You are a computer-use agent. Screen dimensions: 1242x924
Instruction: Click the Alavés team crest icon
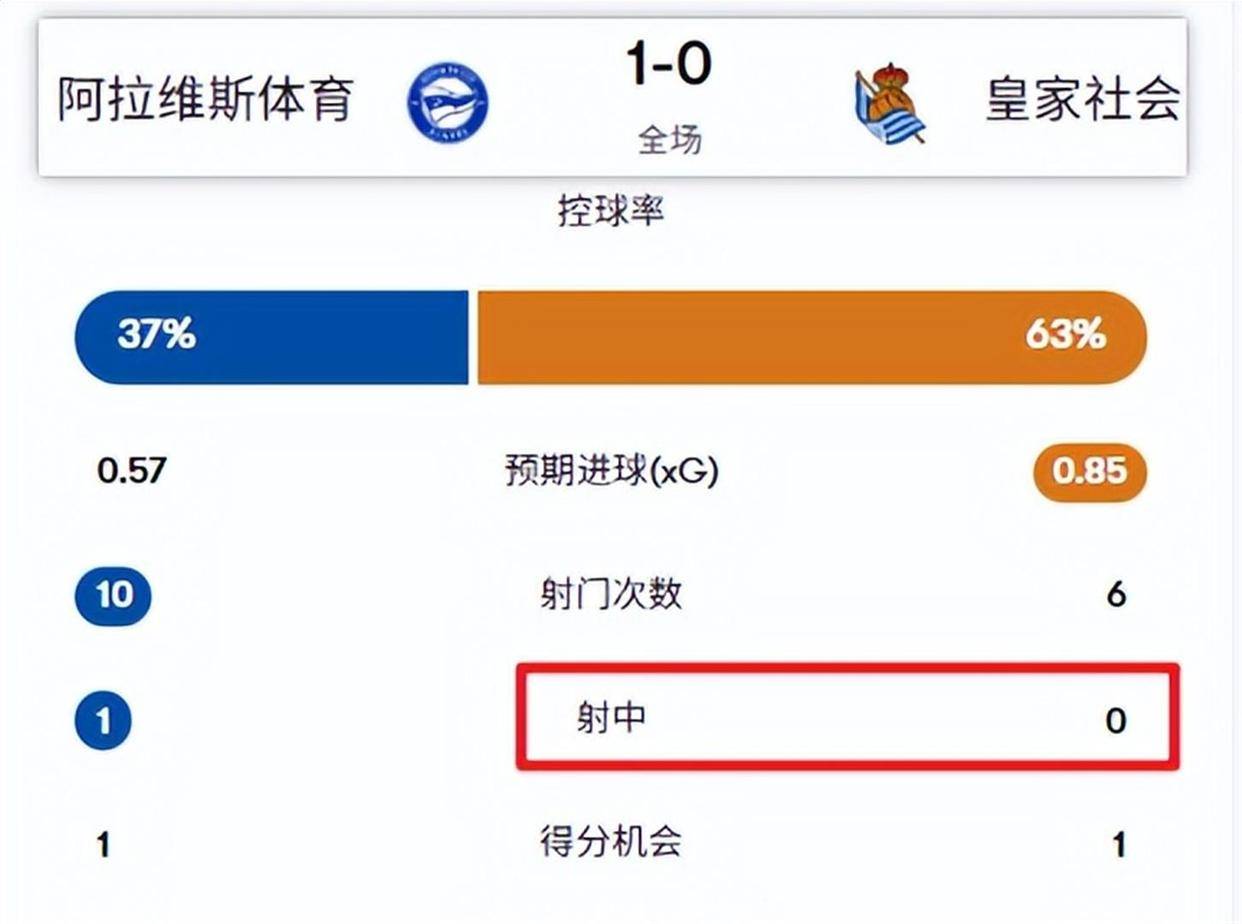pos(448,102)
